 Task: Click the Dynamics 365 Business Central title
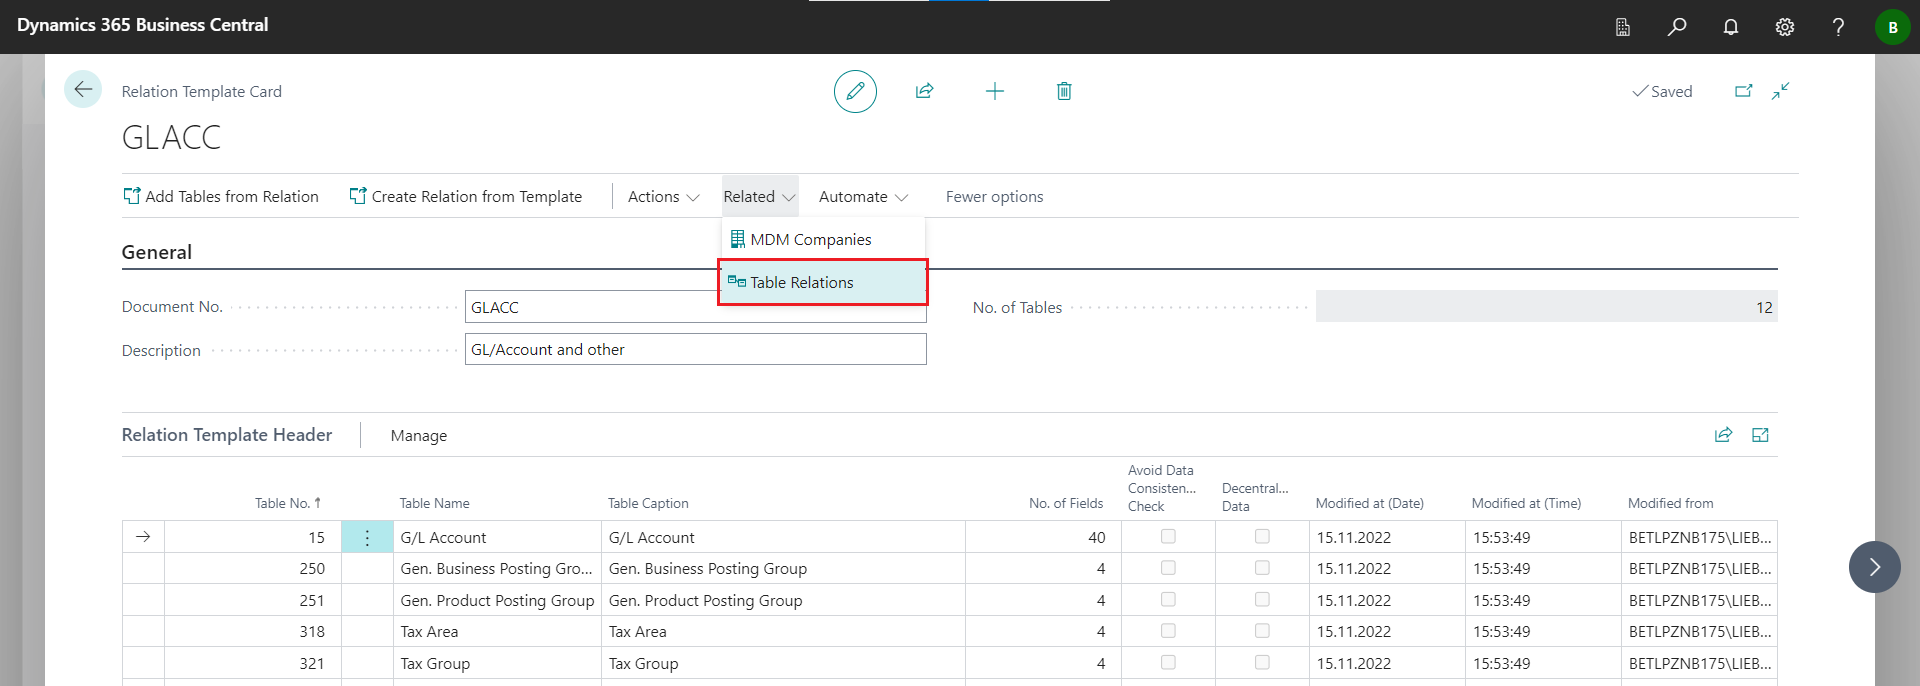click(x=142, y=25)
